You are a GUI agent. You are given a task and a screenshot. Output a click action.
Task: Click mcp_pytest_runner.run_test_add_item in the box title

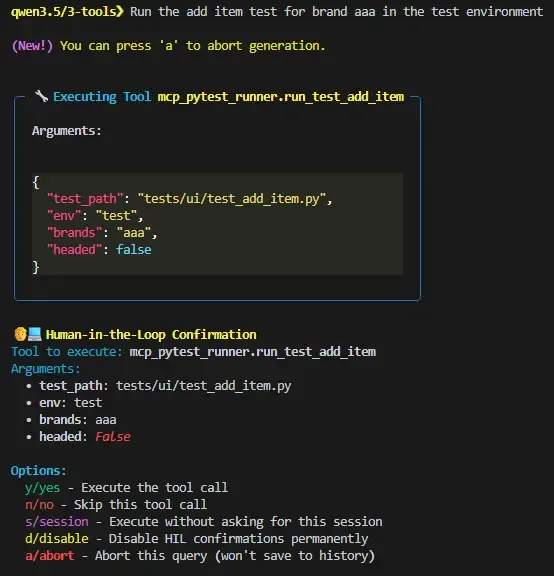click(x=281, y=97)
